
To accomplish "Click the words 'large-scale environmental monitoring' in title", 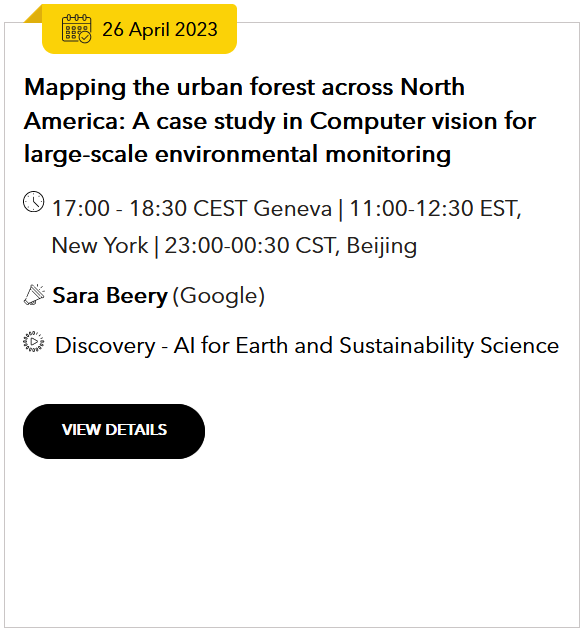I will coord(237,155).
